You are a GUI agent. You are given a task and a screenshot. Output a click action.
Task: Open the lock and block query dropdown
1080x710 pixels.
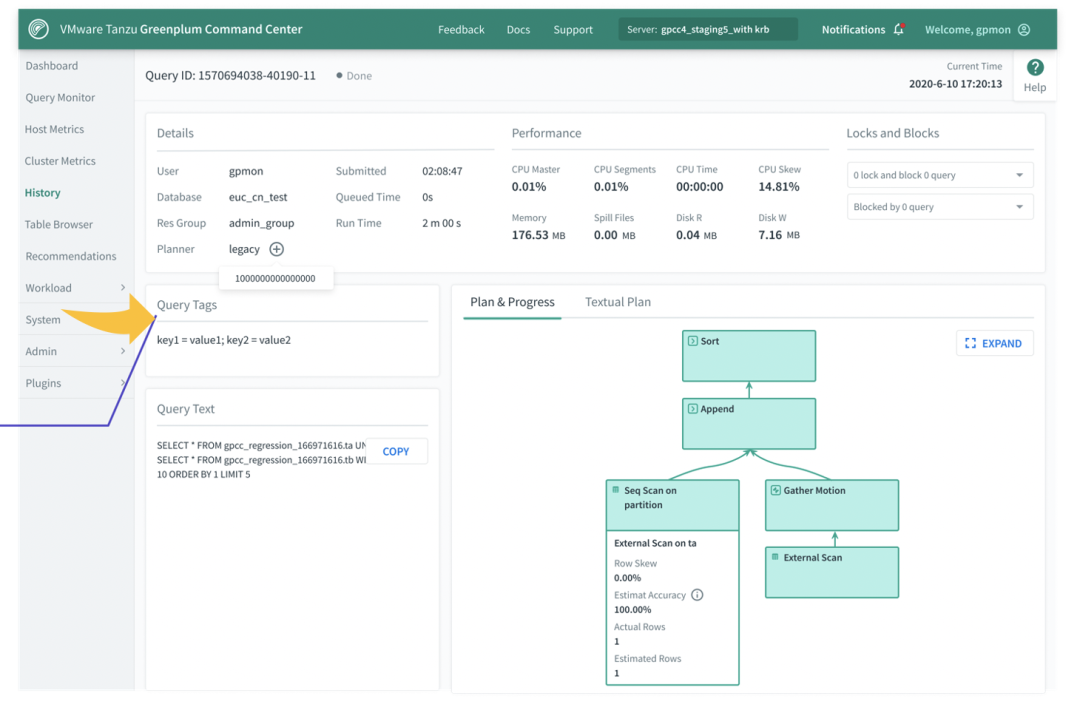[x=939, y=175]
